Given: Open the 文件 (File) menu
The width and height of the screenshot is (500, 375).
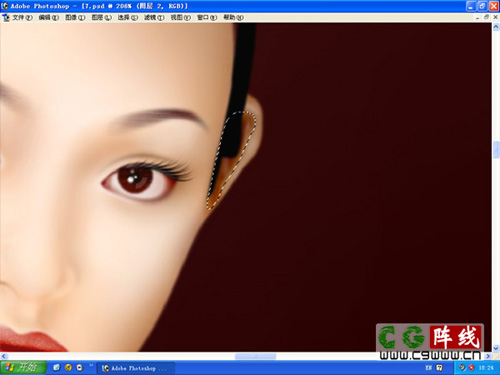Looking at the screenshot, I should point(22,17).
